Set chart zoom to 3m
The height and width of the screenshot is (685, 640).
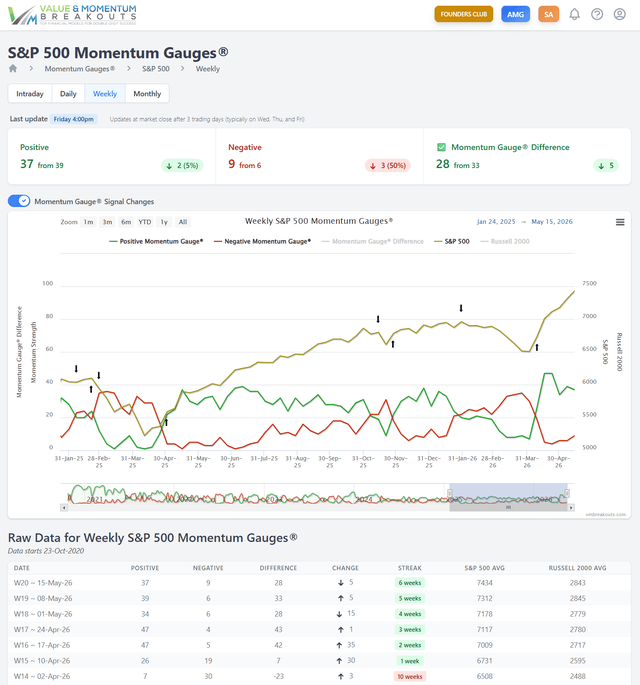point(107,222)
